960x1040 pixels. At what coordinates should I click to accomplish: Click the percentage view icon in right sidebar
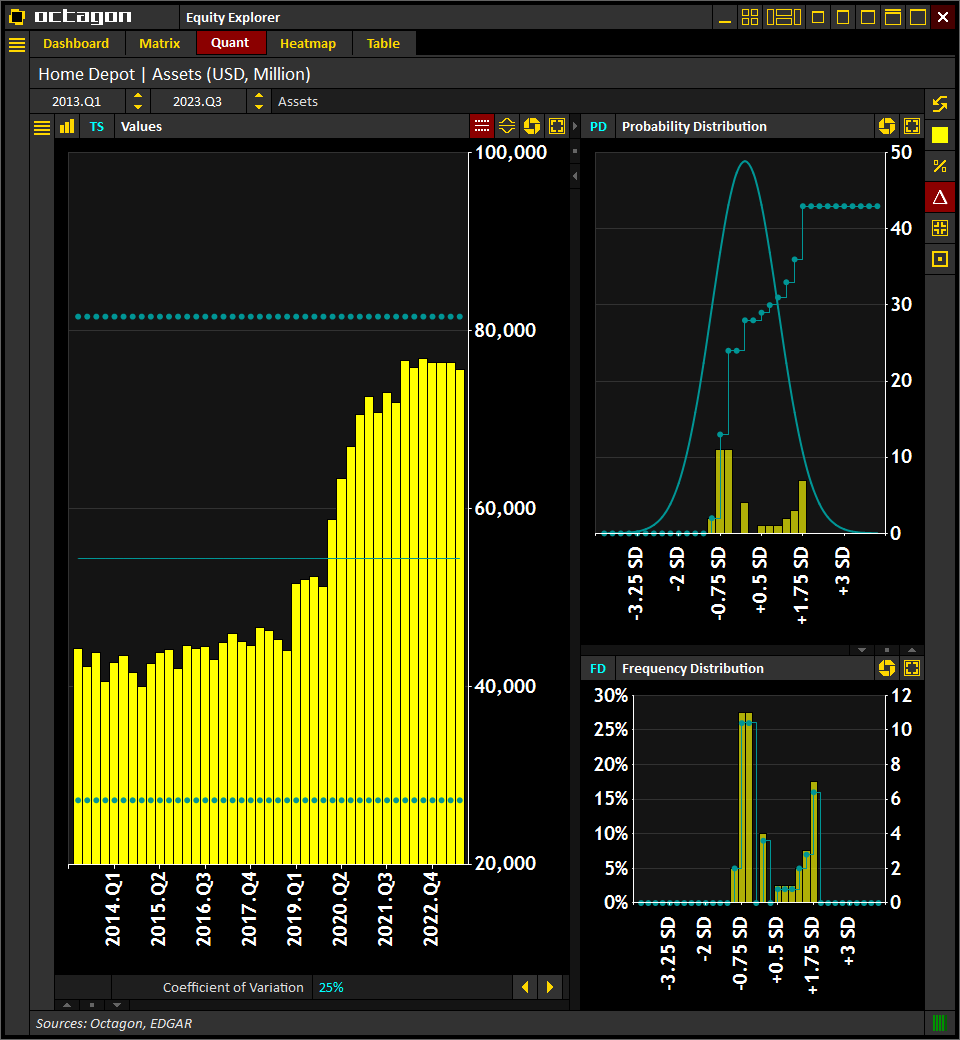939,166
